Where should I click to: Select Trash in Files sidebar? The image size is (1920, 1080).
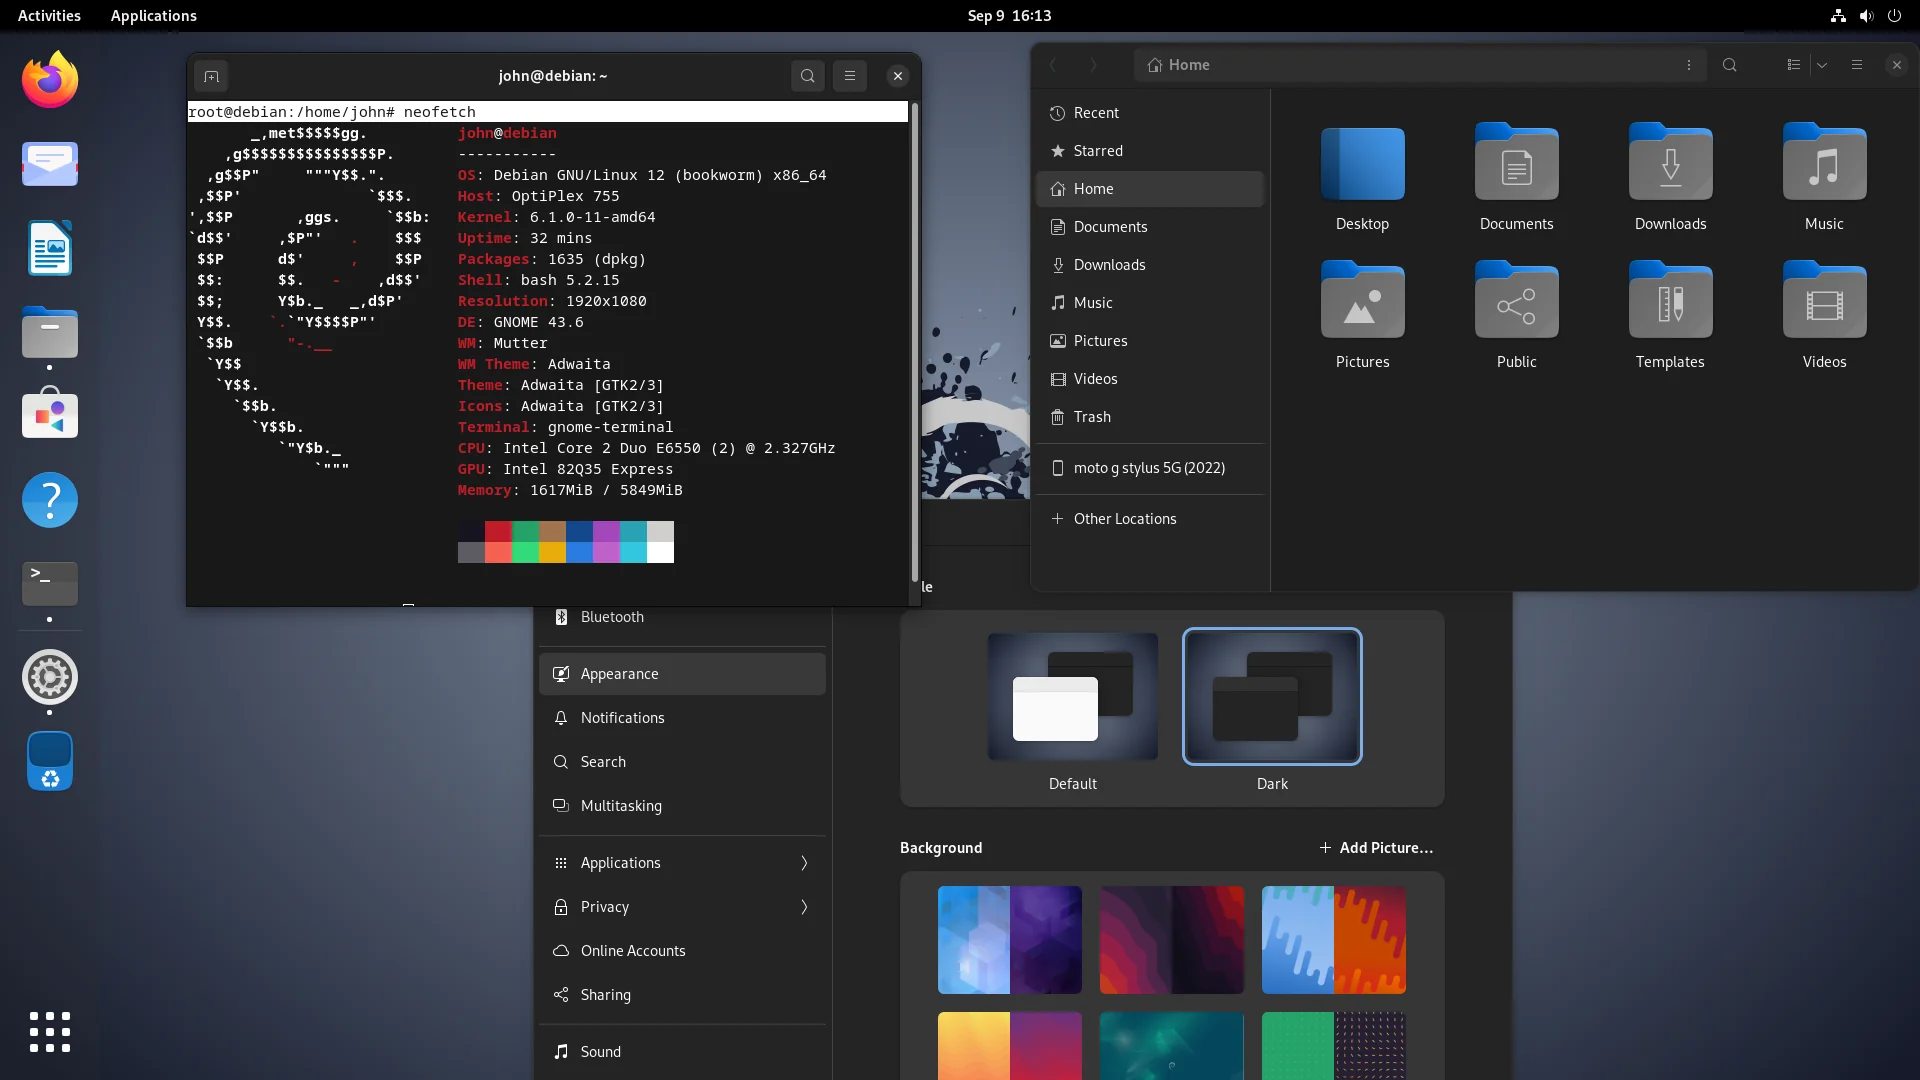(1150, 417)
